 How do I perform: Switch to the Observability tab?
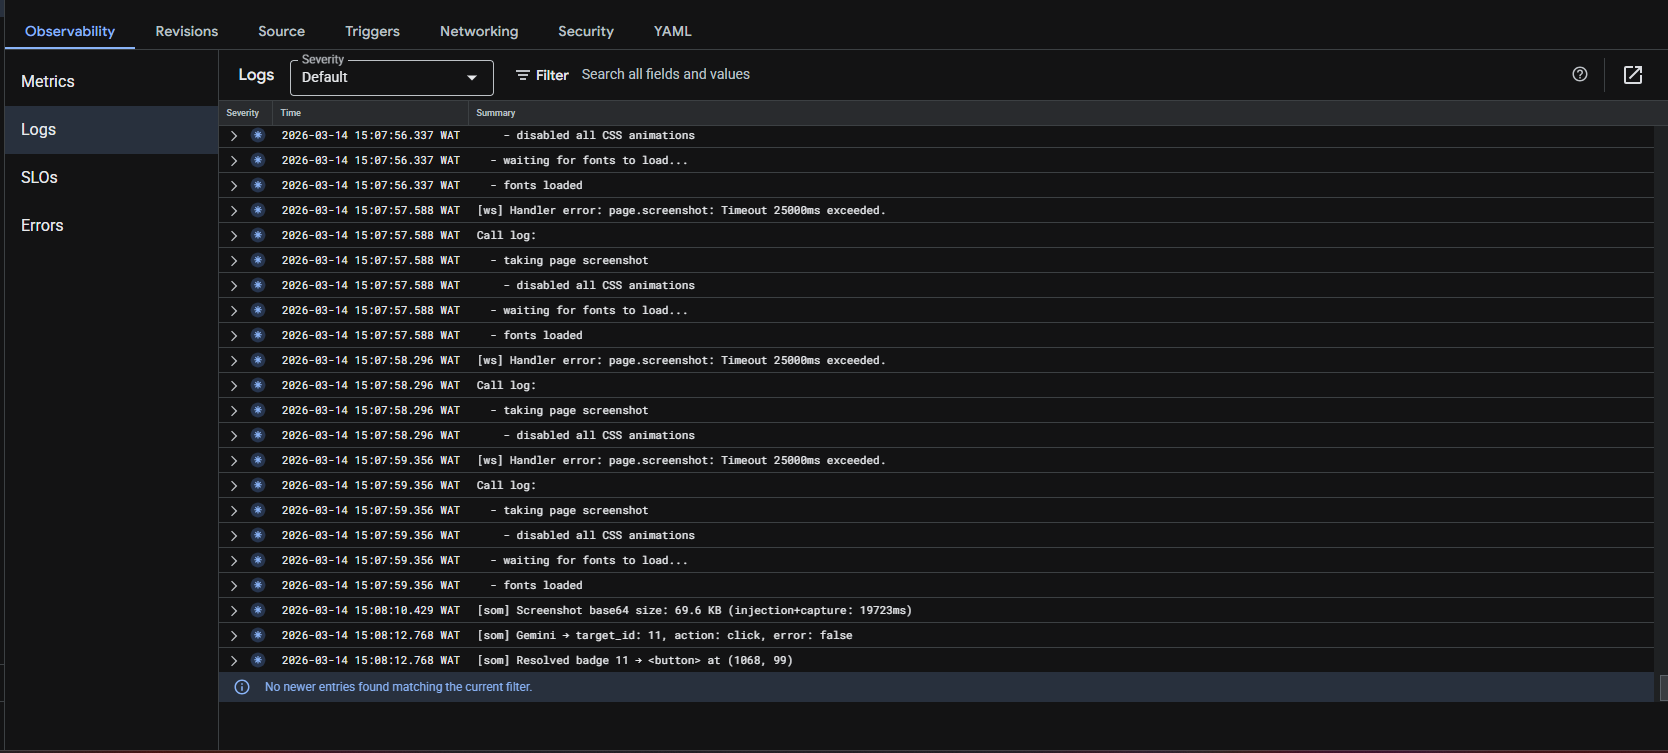pyautogui.click(x=70, y=31)
